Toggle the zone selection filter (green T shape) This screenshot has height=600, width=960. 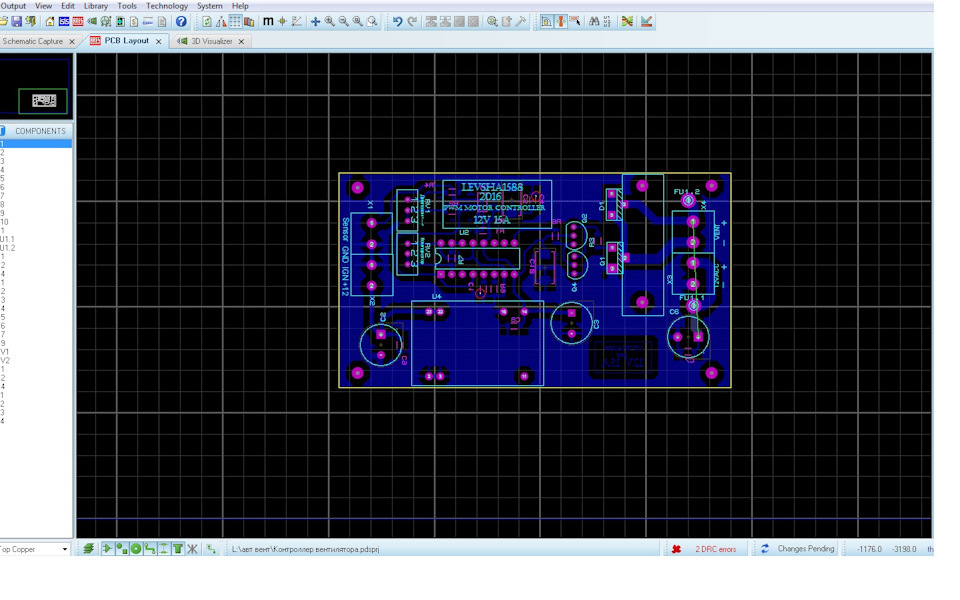(178, 549)
